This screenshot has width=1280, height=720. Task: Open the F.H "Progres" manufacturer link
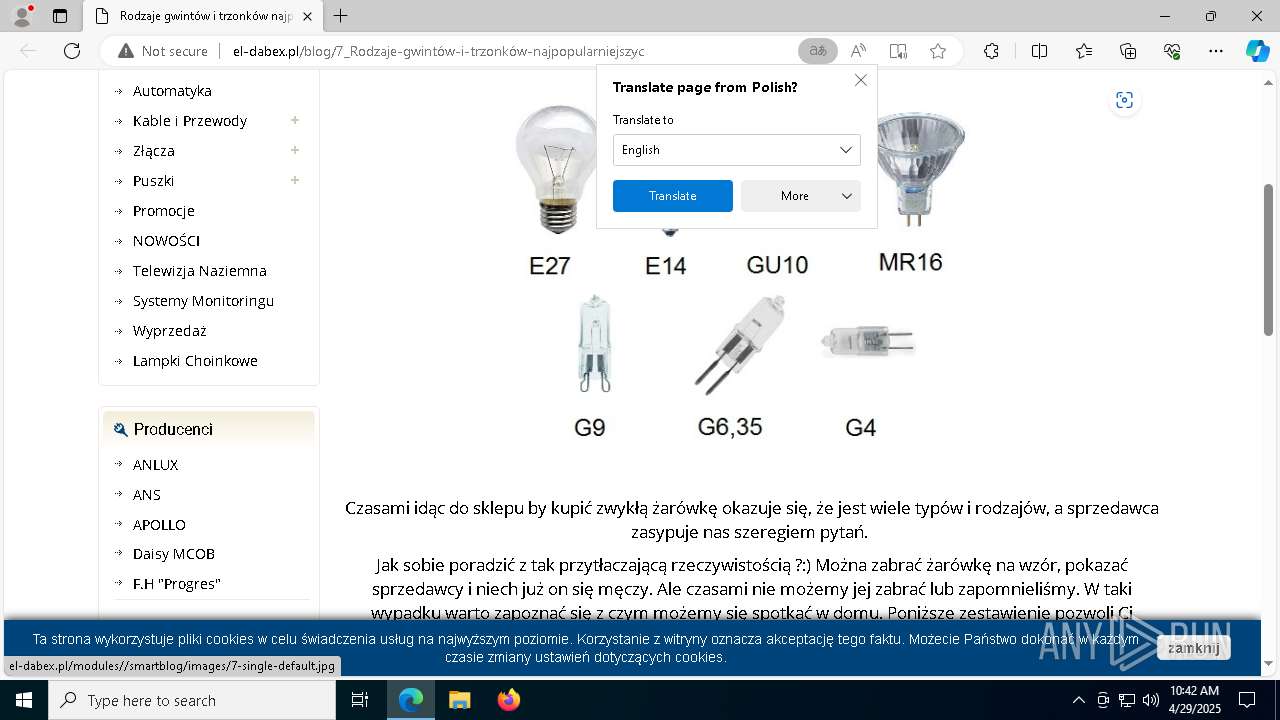tap(176, 584)
